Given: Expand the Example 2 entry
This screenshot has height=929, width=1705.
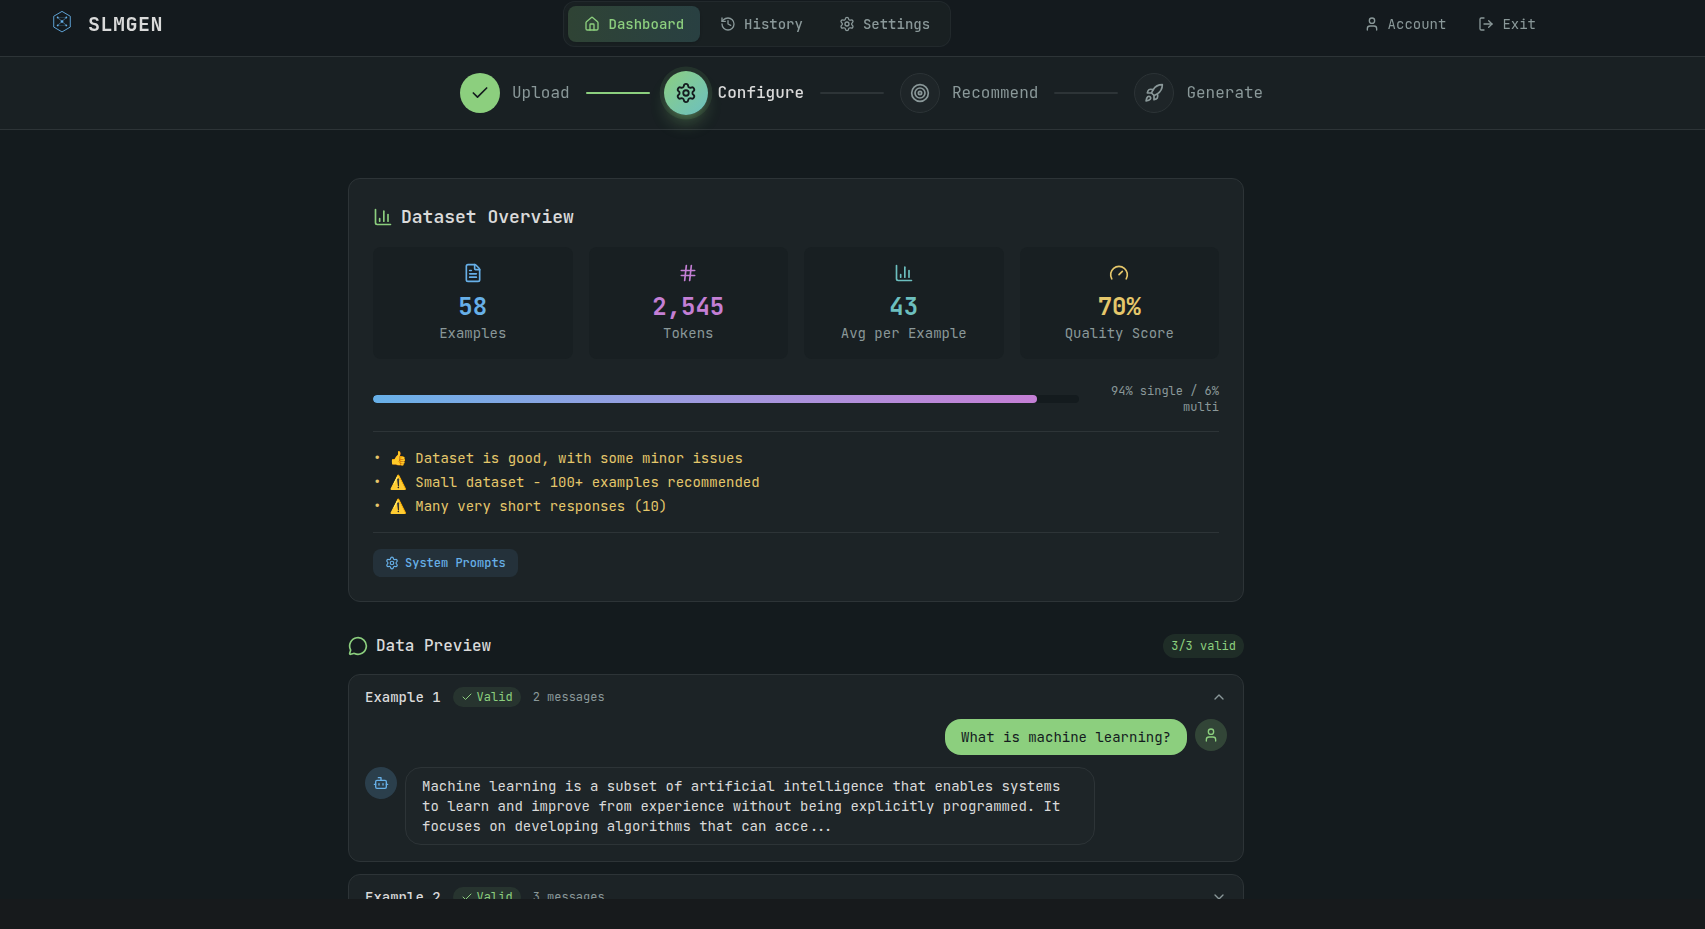Looking at the screenshot, I should coord(1218,897).
